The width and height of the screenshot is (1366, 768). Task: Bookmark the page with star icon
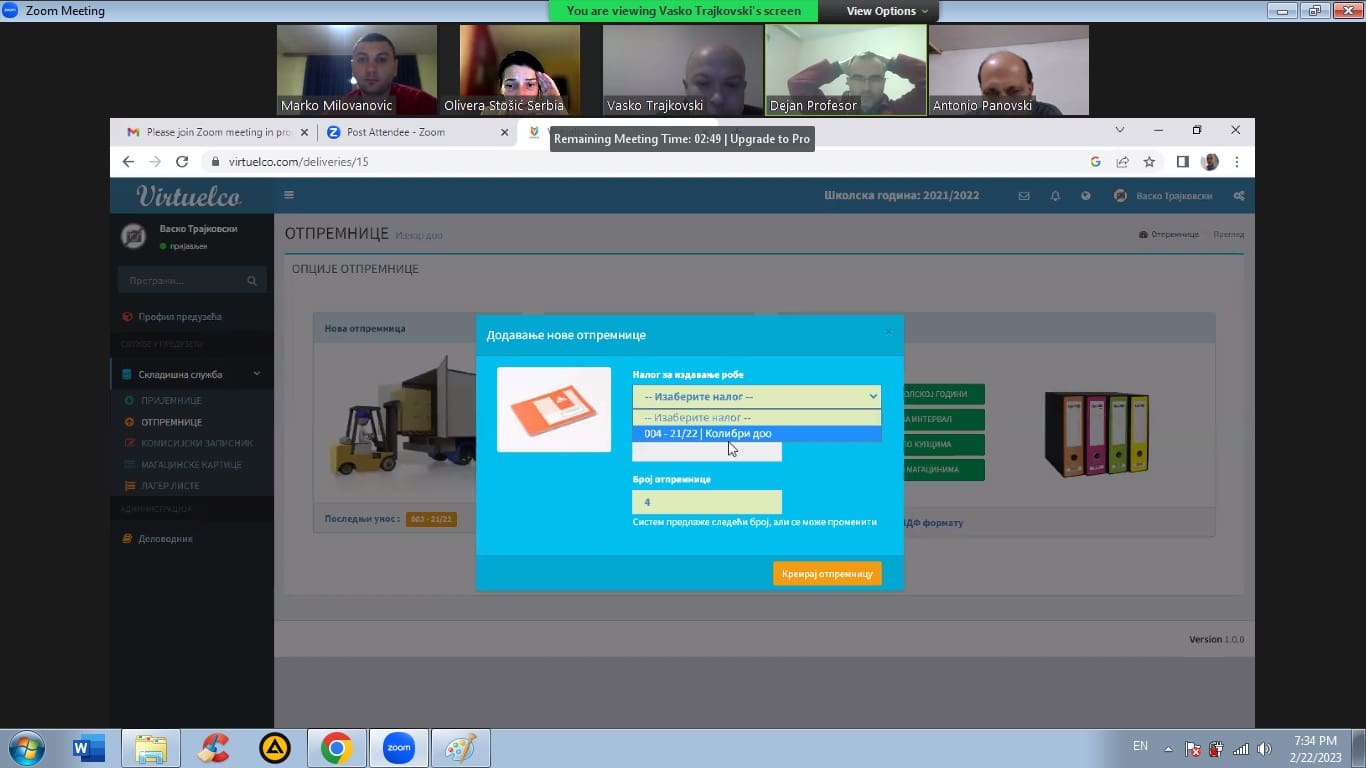1149,162
